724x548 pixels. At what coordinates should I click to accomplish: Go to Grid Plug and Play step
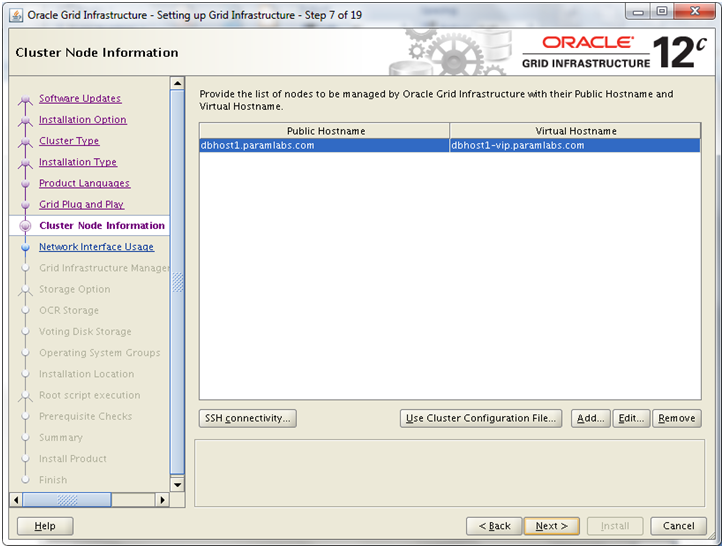click(x=81, y=204)
